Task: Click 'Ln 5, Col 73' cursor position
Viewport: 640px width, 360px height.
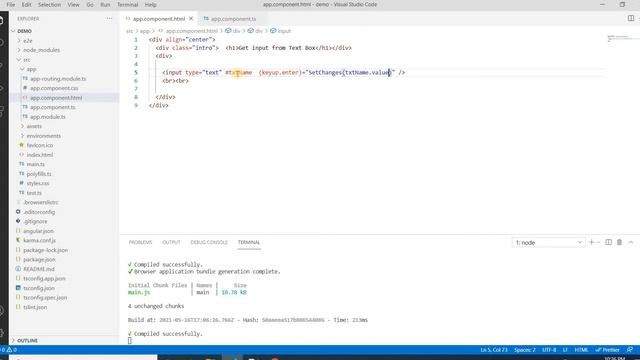Action: (x=494, y=350)
